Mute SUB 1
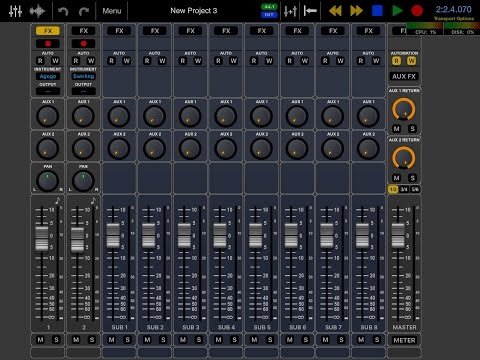 tap(112, 340)
